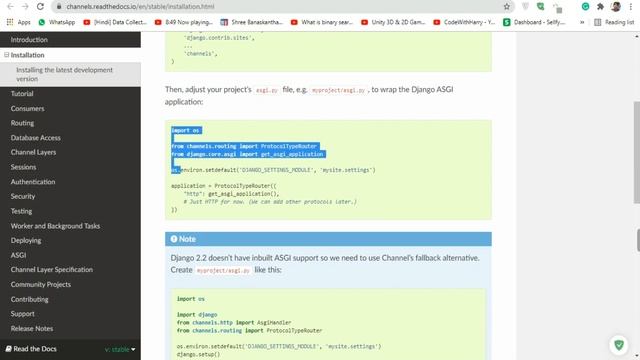640x360 pixels.
Task: Open the 8:49 Now playing bookmark
Action: click(184, 22)
